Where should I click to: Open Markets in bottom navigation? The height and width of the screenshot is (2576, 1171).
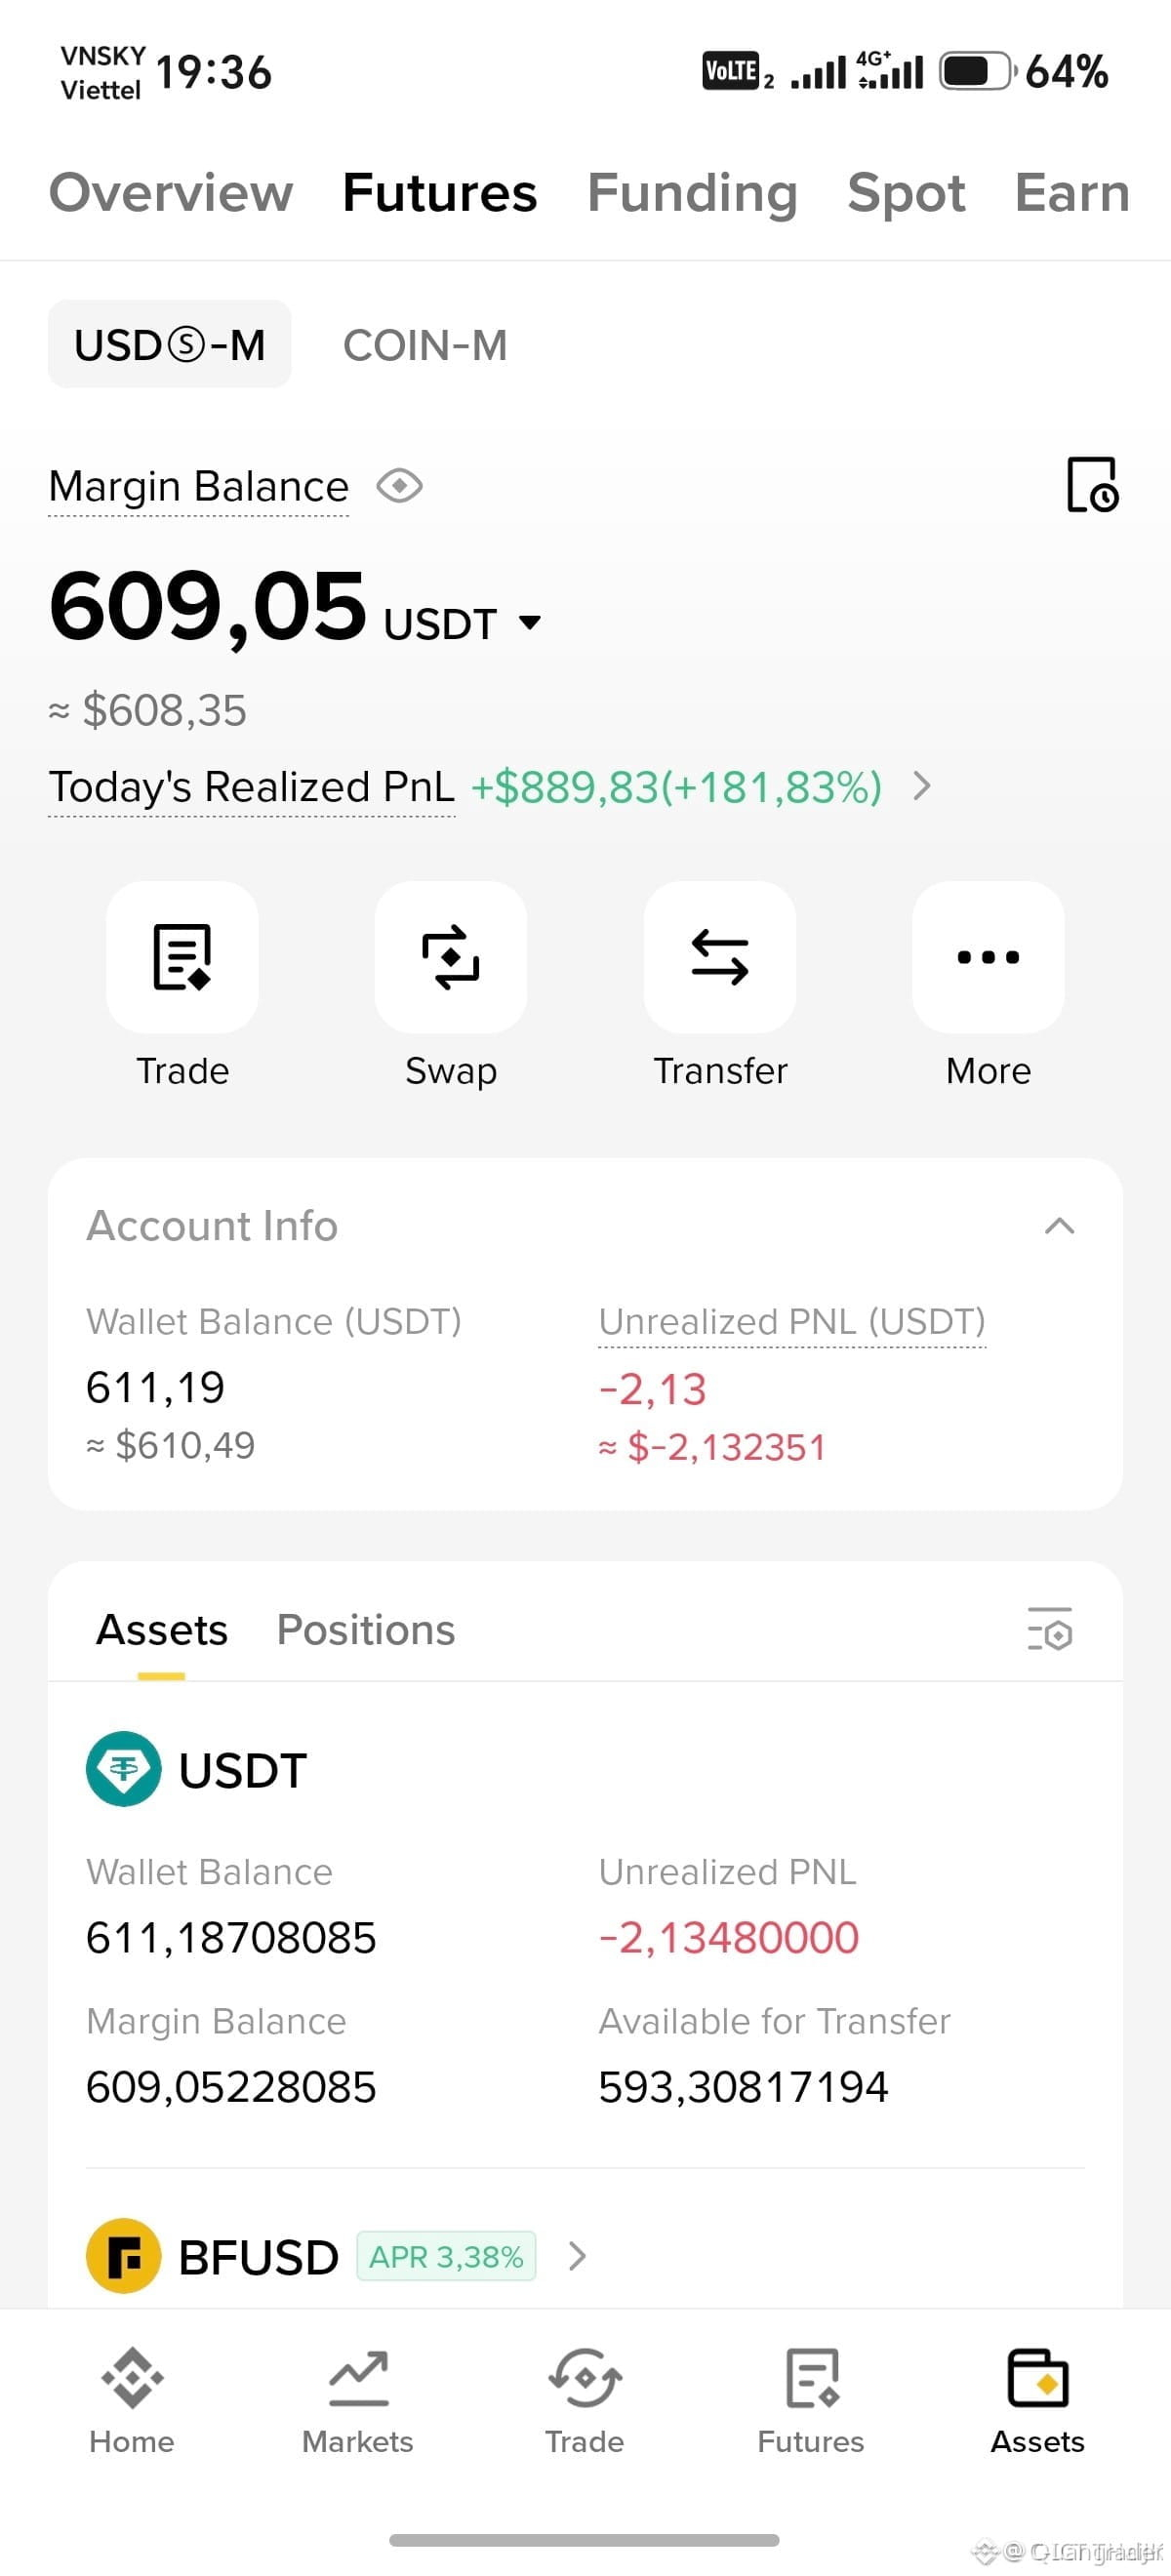[x=358, y=2402]
